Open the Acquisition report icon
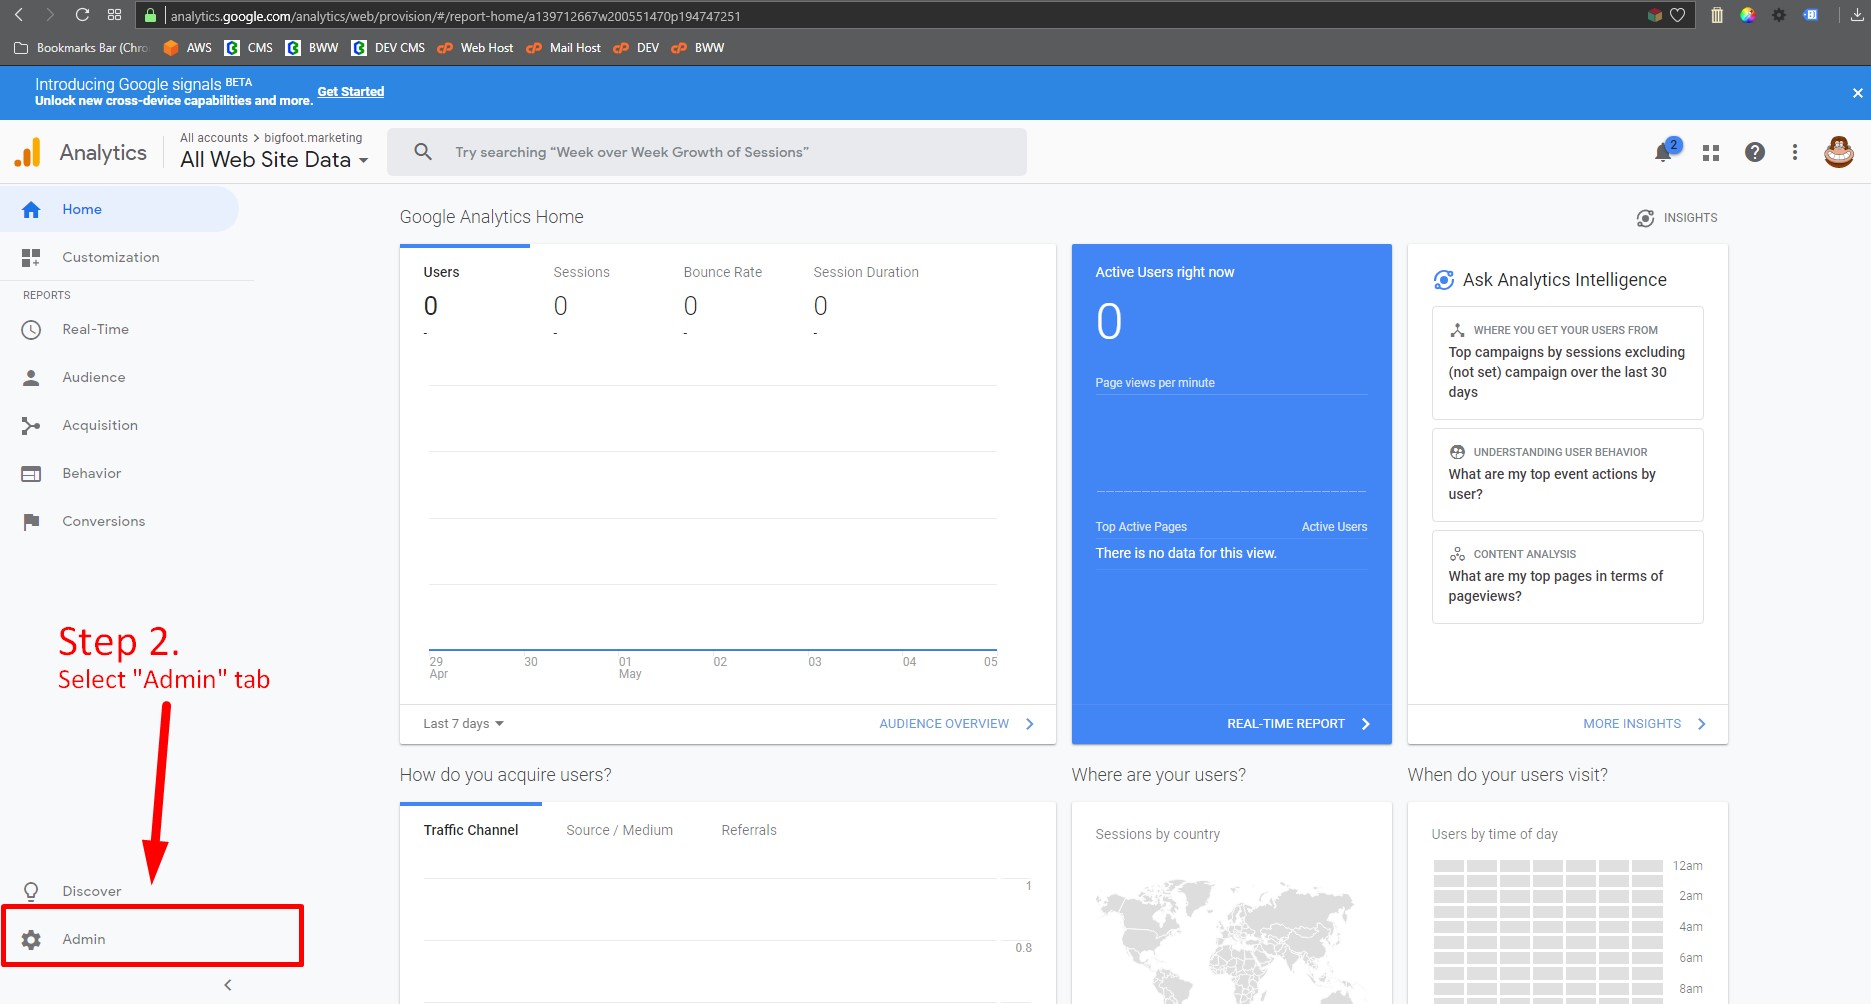Viewport: 1871px width, 1004px height. click(x=31, y=425)
